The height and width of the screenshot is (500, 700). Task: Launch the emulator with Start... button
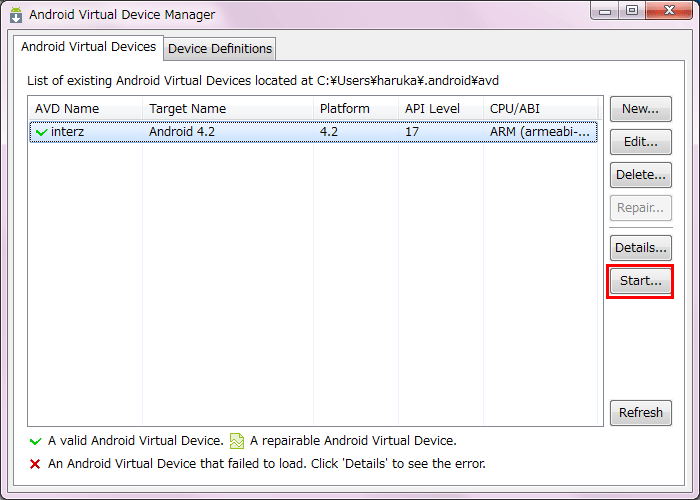coord(641,281)
